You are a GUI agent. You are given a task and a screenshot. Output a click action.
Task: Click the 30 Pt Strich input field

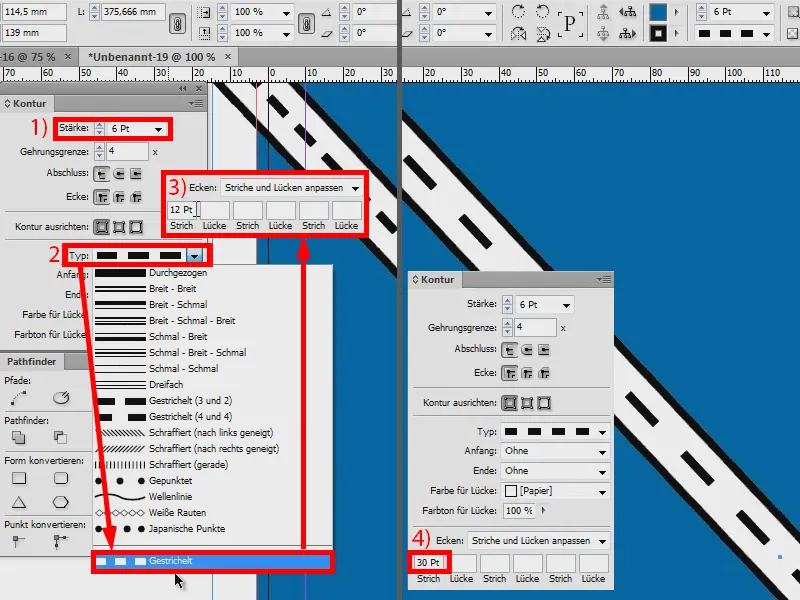pos(429,563)
